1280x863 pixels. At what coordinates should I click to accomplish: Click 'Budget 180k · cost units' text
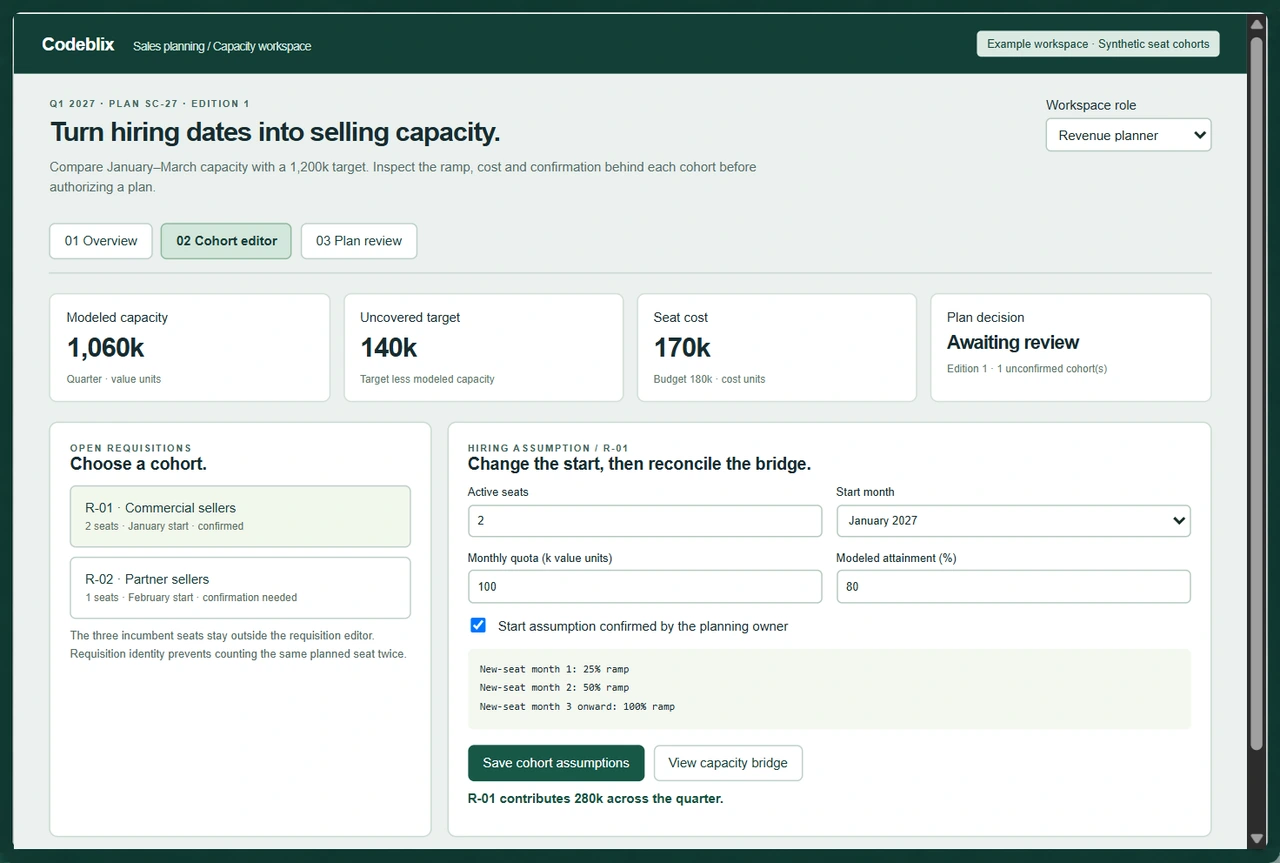709,379
